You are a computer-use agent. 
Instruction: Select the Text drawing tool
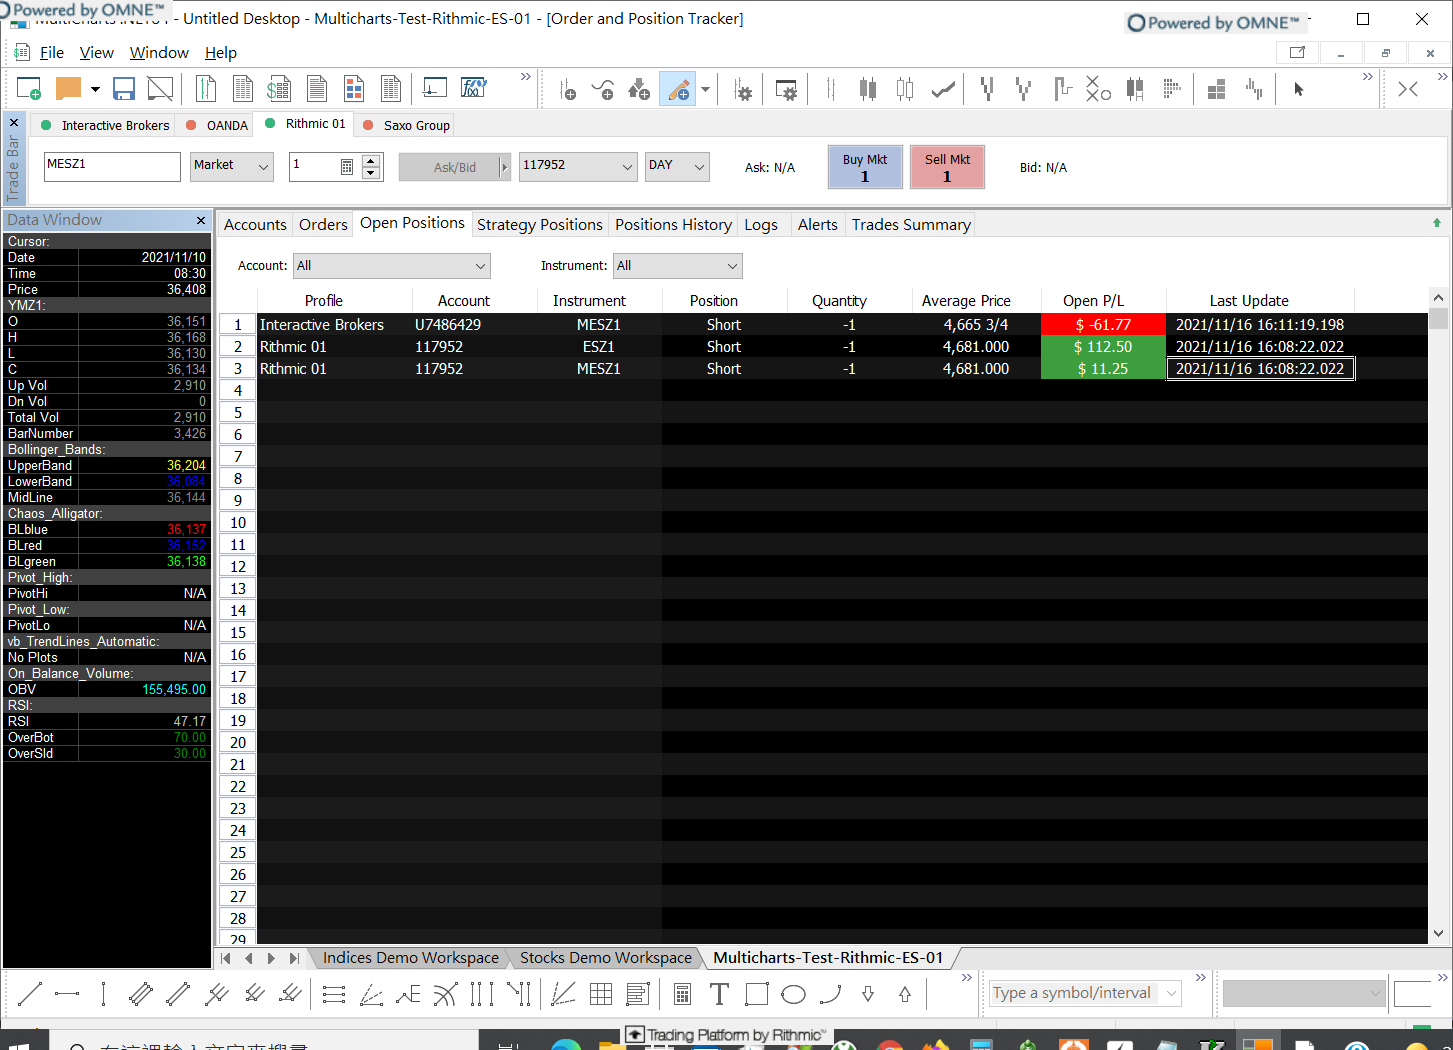pos(719,994)
